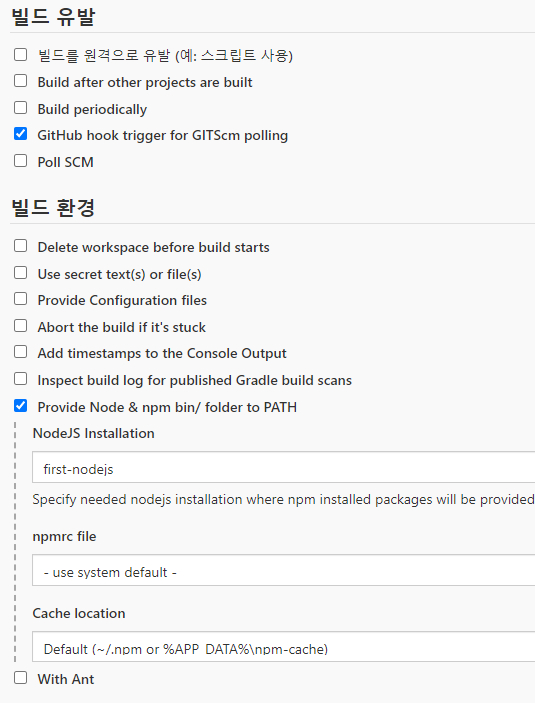
Task: Click the Poll SCM label text
Action: coord(65,162)
